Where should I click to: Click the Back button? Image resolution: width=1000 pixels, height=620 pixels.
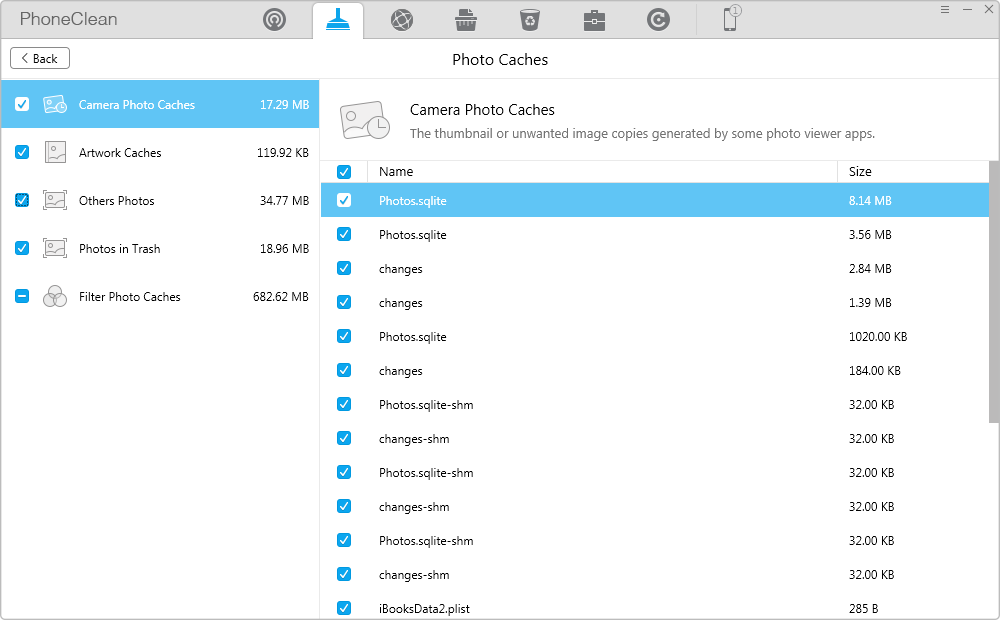pos(40,59)
